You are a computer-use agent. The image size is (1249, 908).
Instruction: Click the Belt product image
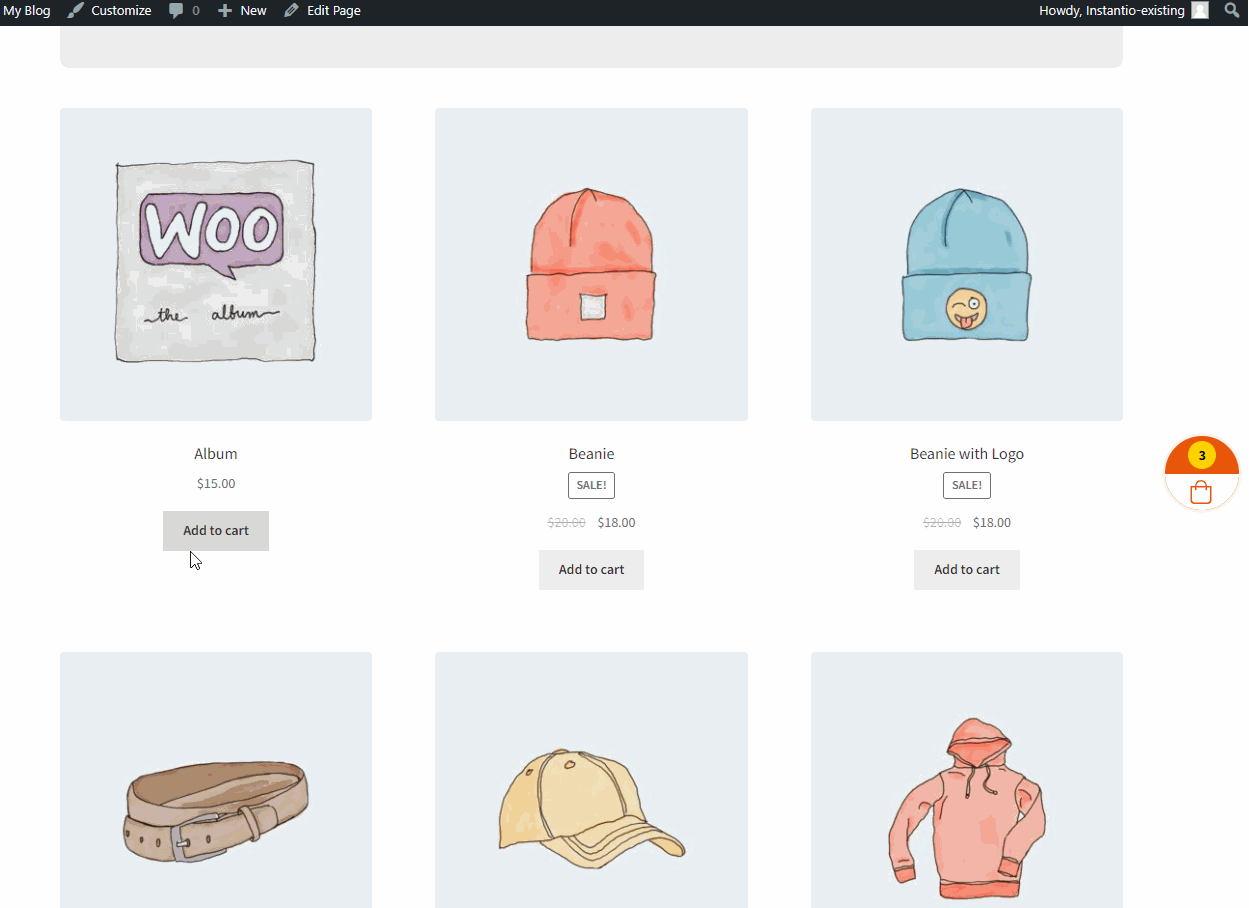point(216,780)
